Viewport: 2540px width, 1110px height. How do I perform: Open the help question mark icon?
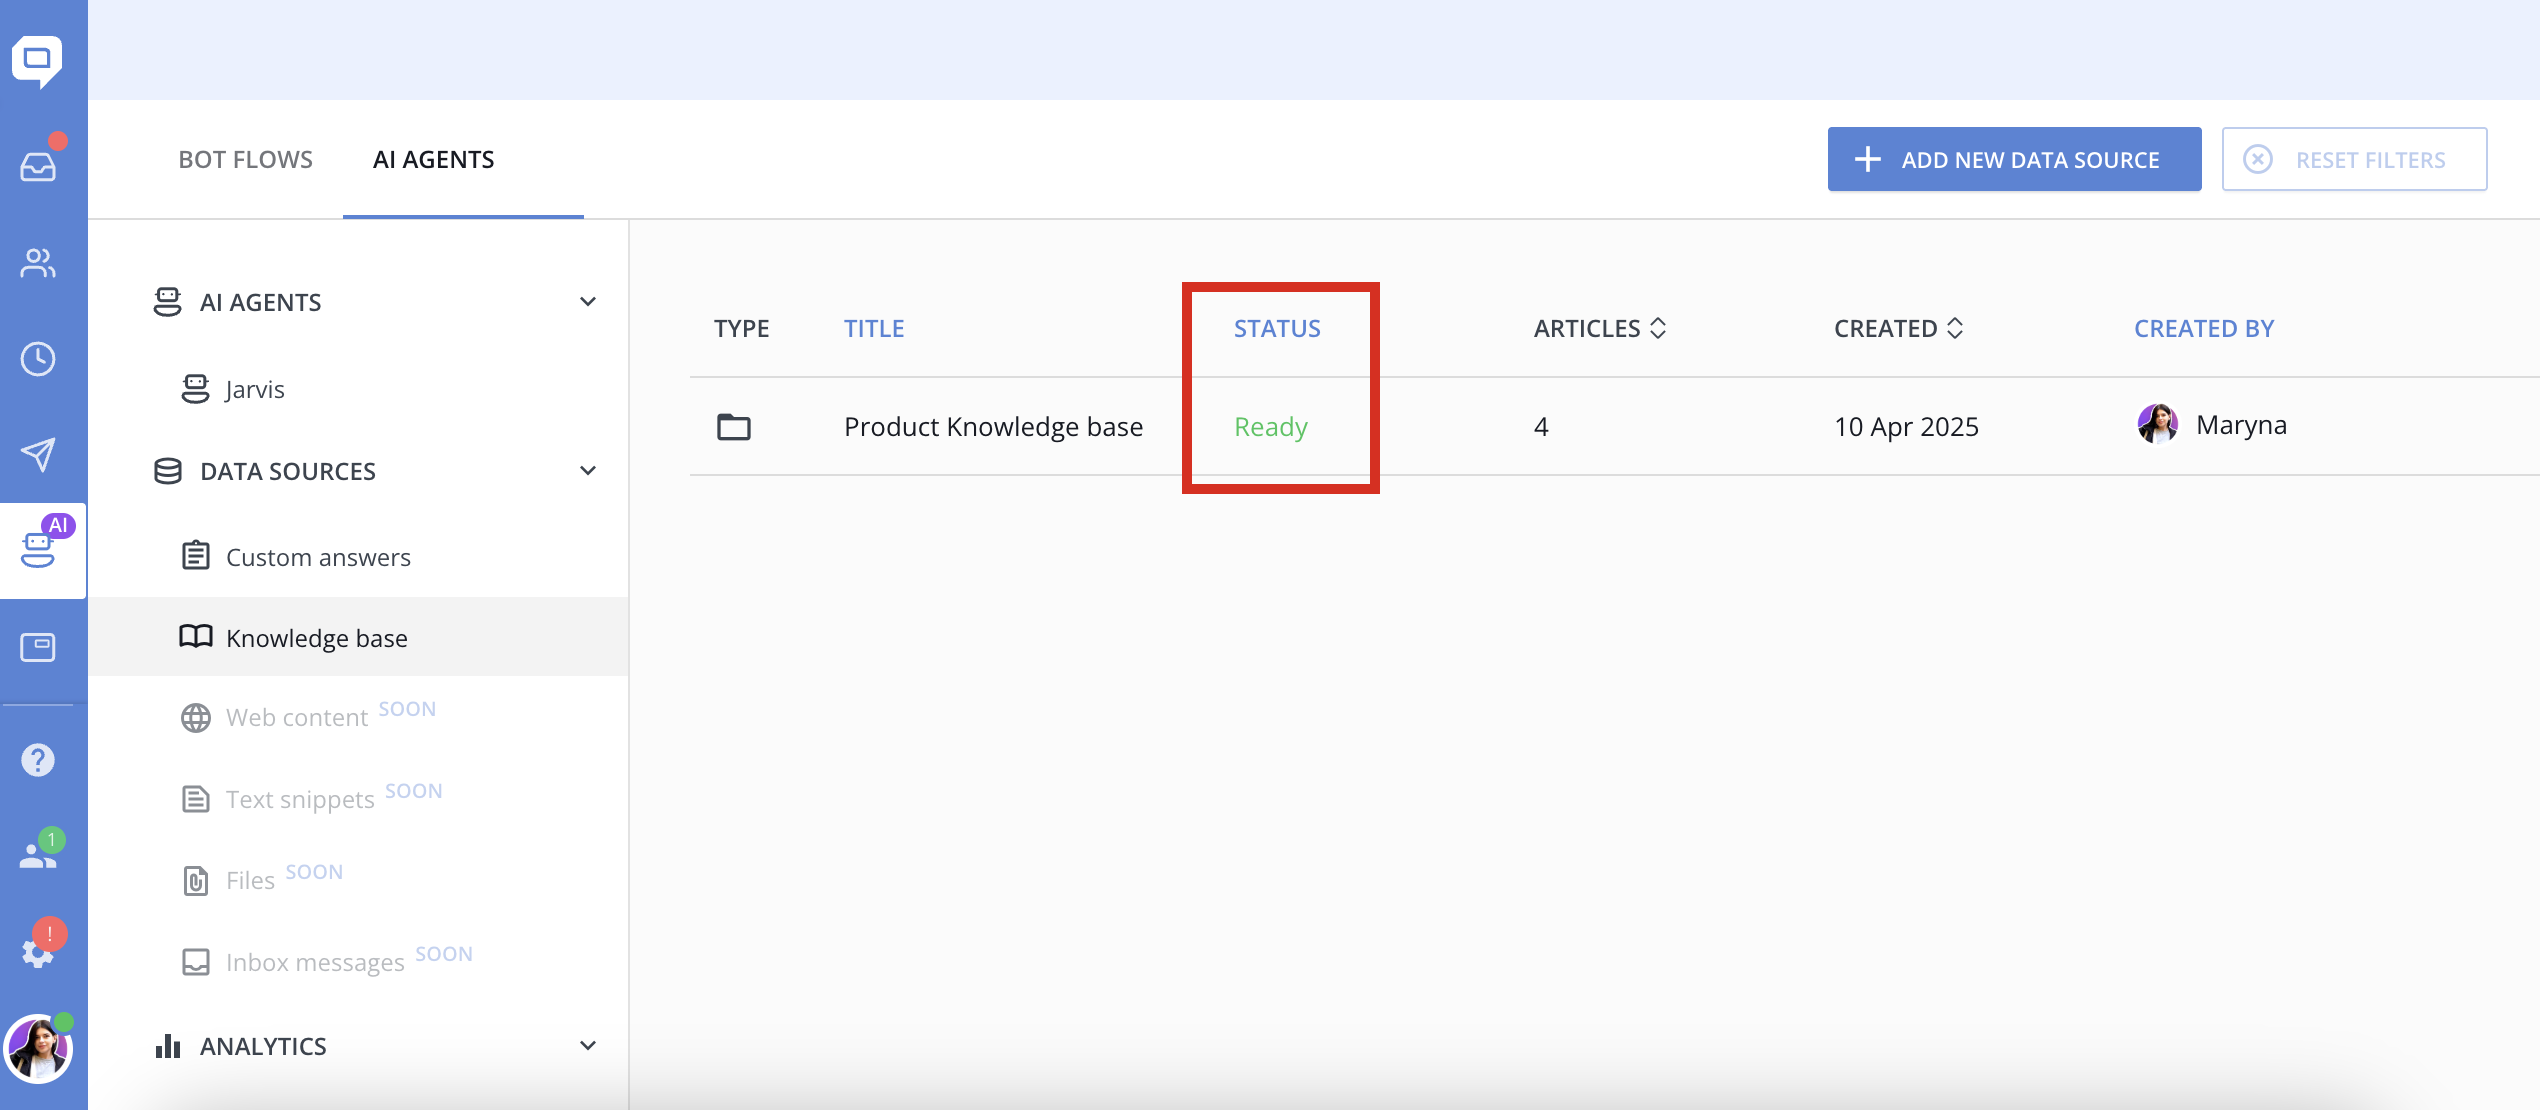(38, 760)
